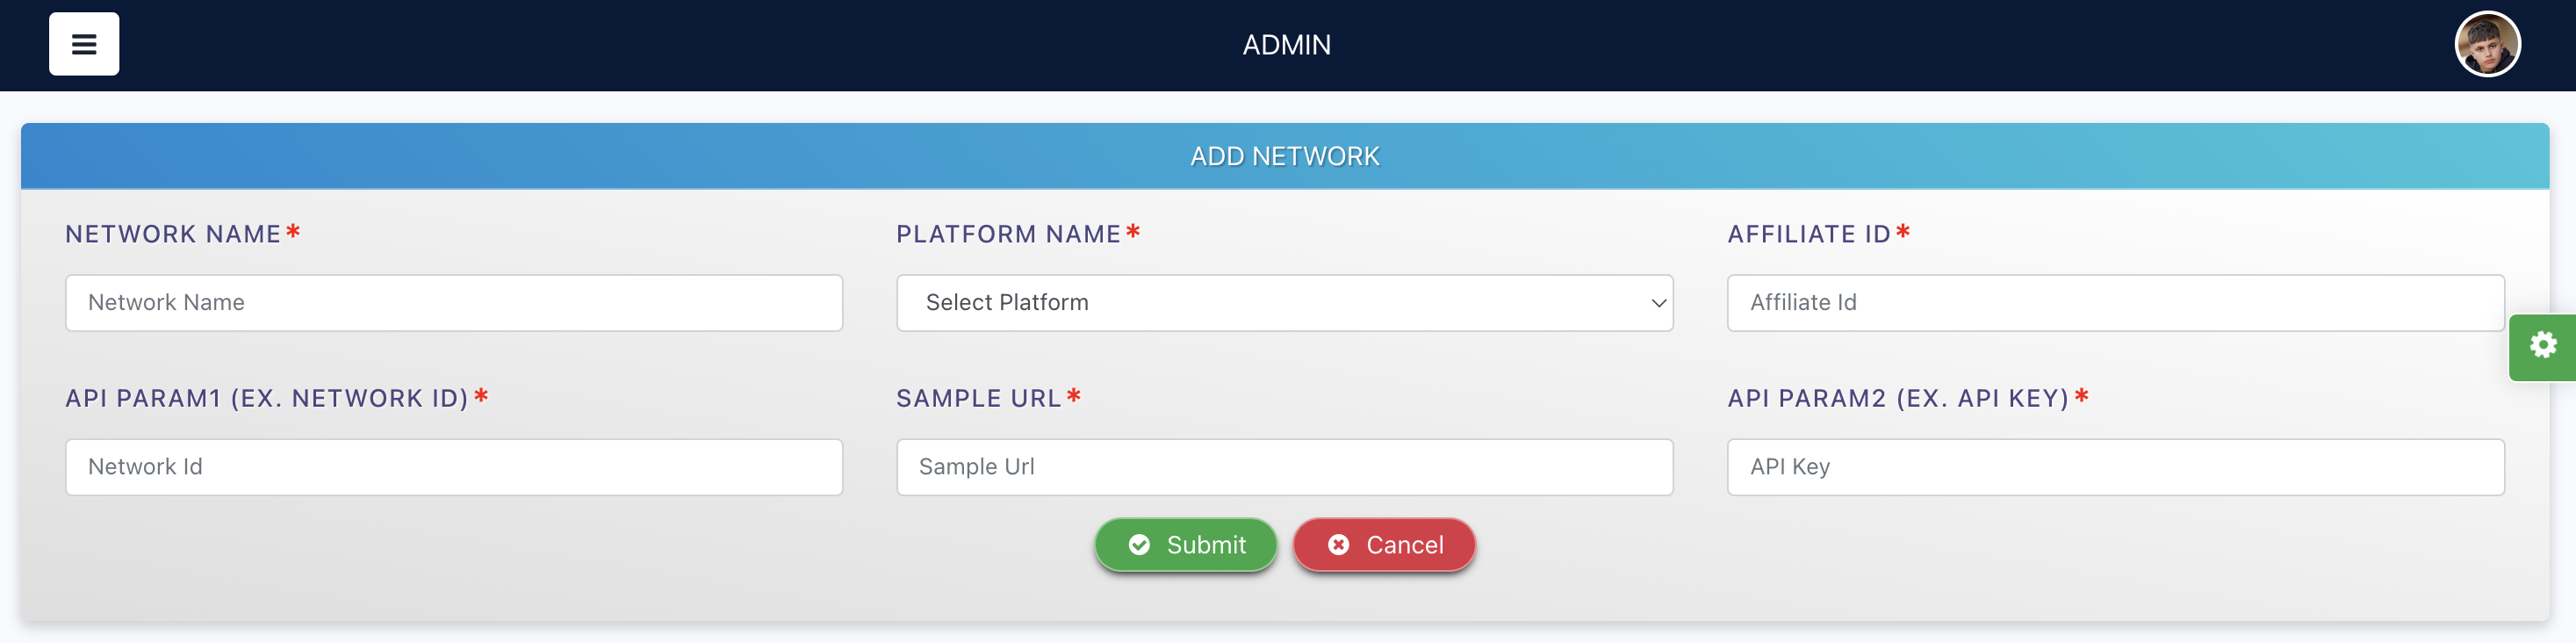Screen dimensions: 2576x643
Task: Click the red Cancel button
Action: (x=1384, y=544)
